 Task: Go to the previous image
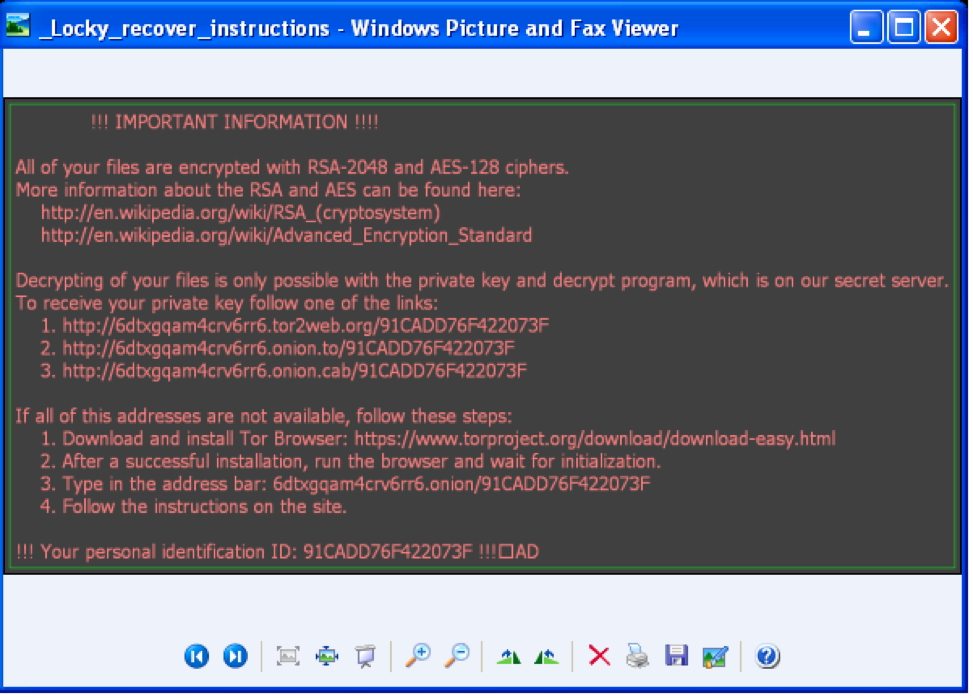click(x=196, y=656)
